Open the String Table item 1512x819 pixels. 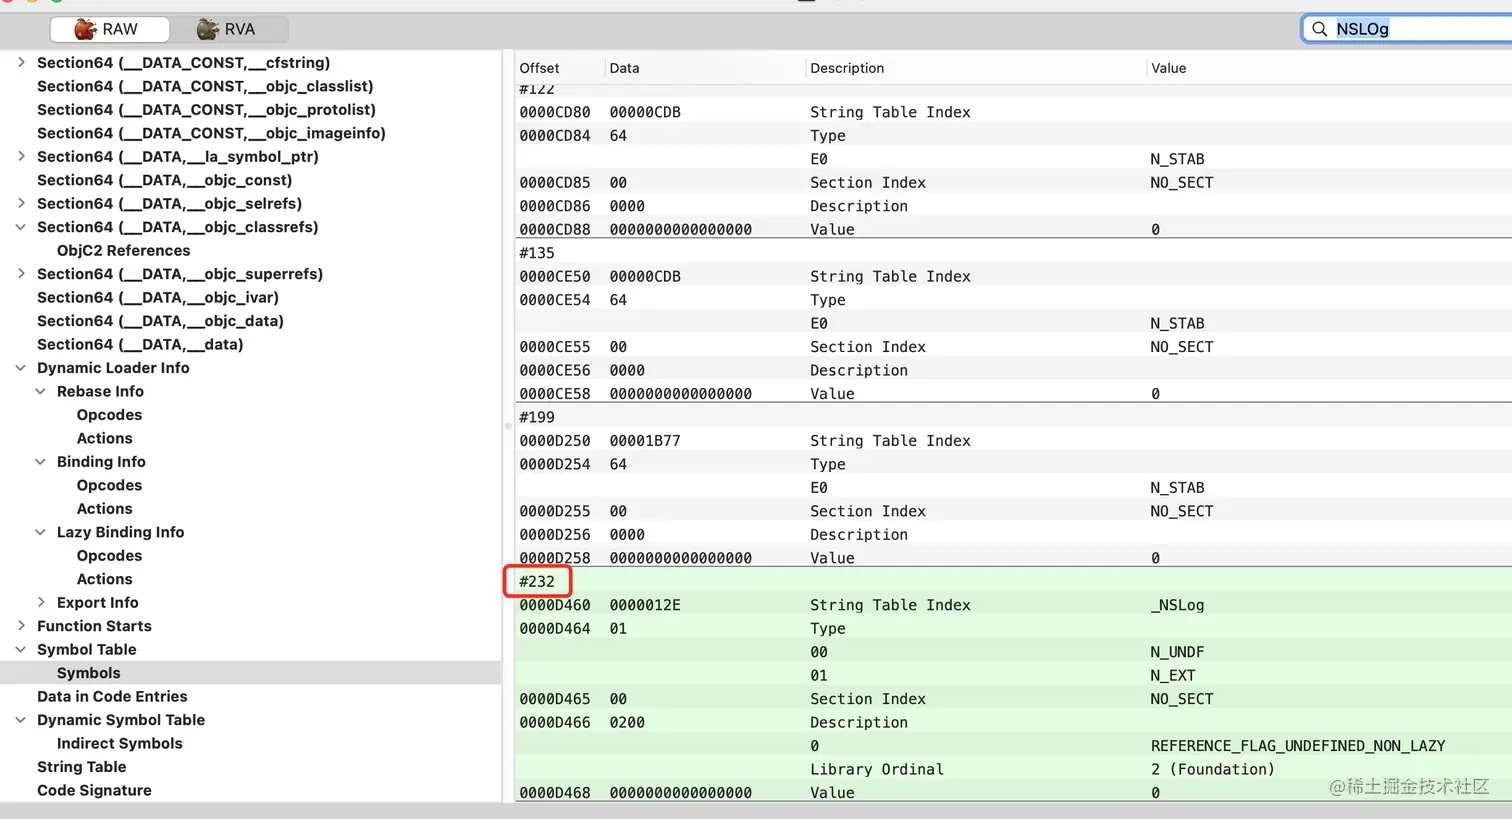click(x=81, y=767)
